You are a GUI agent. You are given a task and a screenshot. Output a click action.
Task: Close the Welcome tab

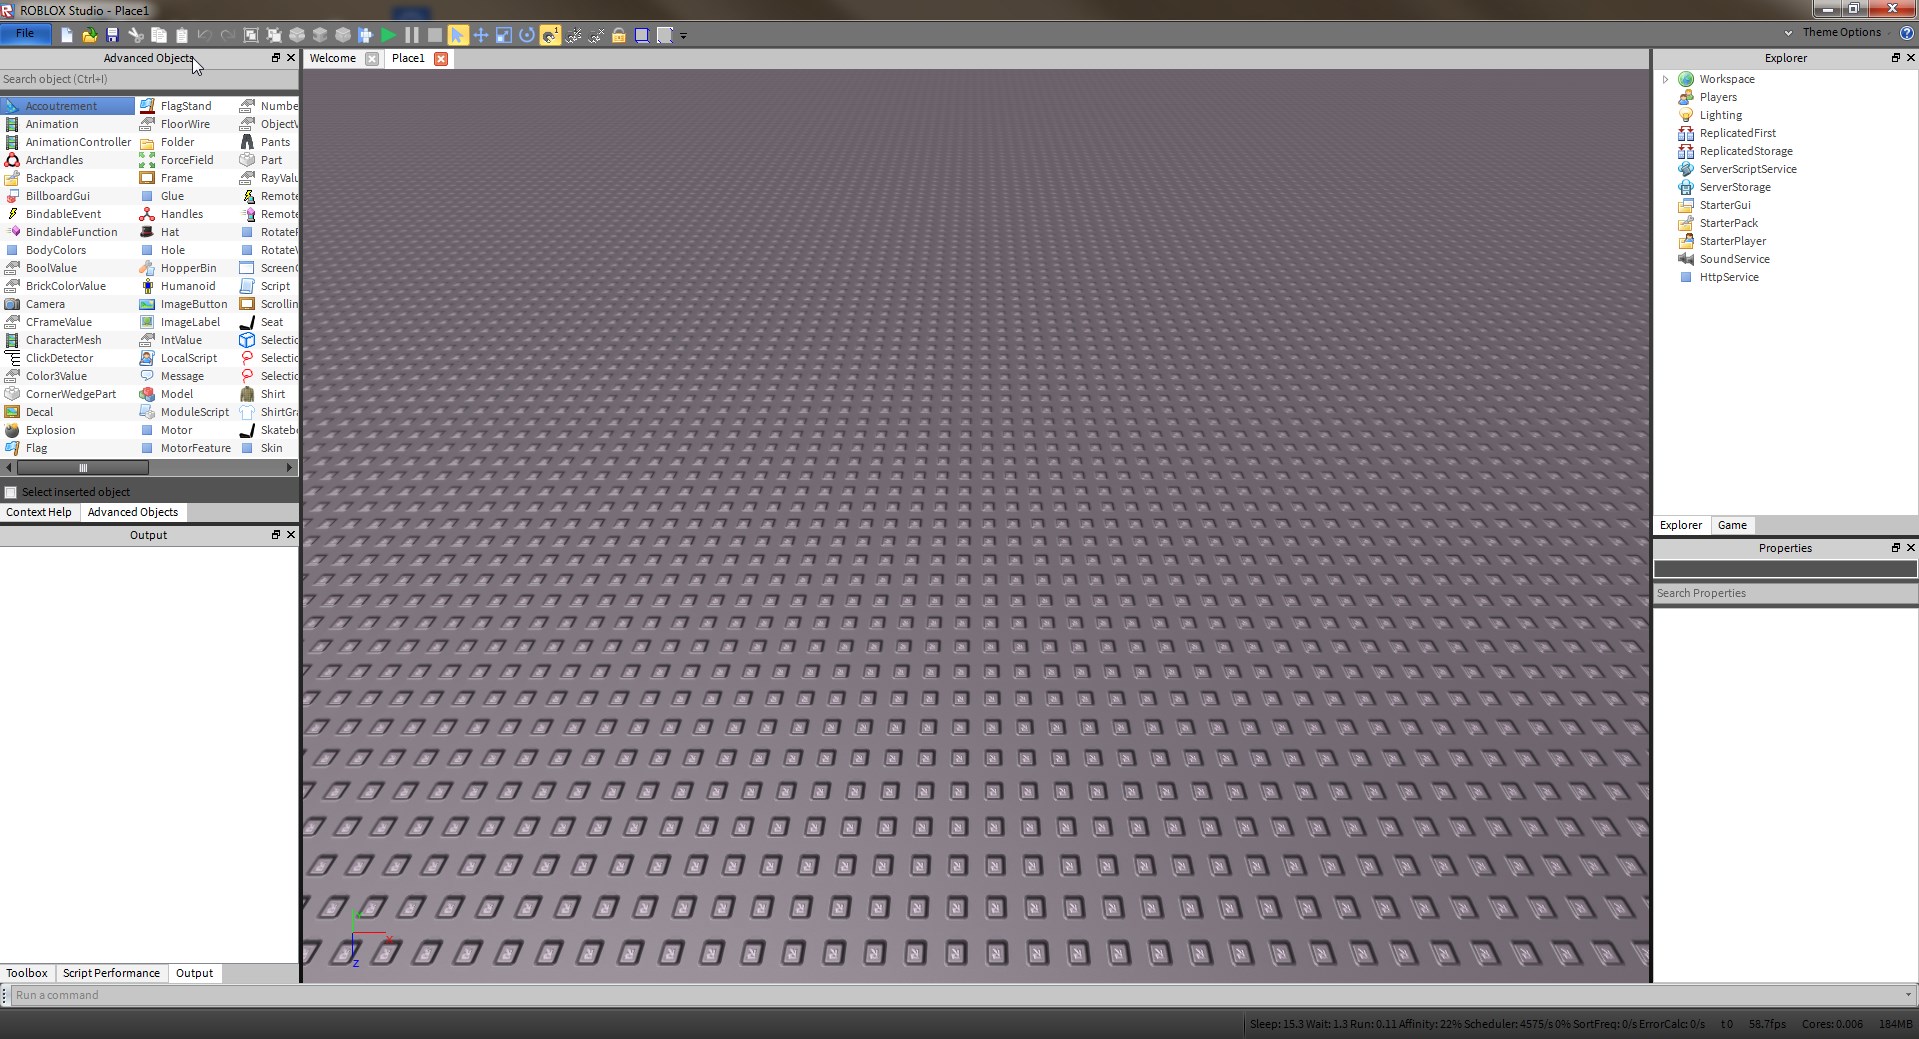pyautogui.click(x=372, y=58)
